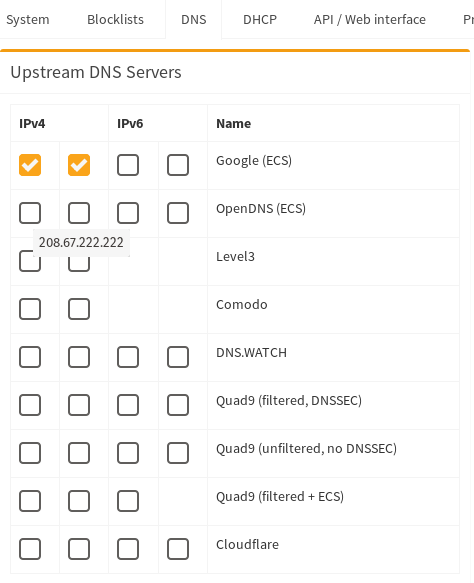Enable first IPv4 checkbox for Cloudflare
This screenshot has width=474, height=583.
pyautogui.click(x=30, y=548)
